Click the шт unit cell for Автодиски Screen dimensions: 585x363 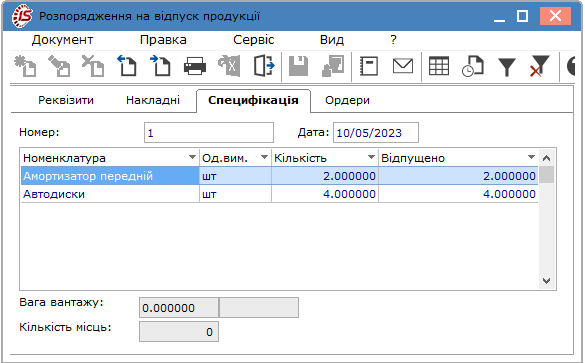pyautogui.click(x=235, y=194)
